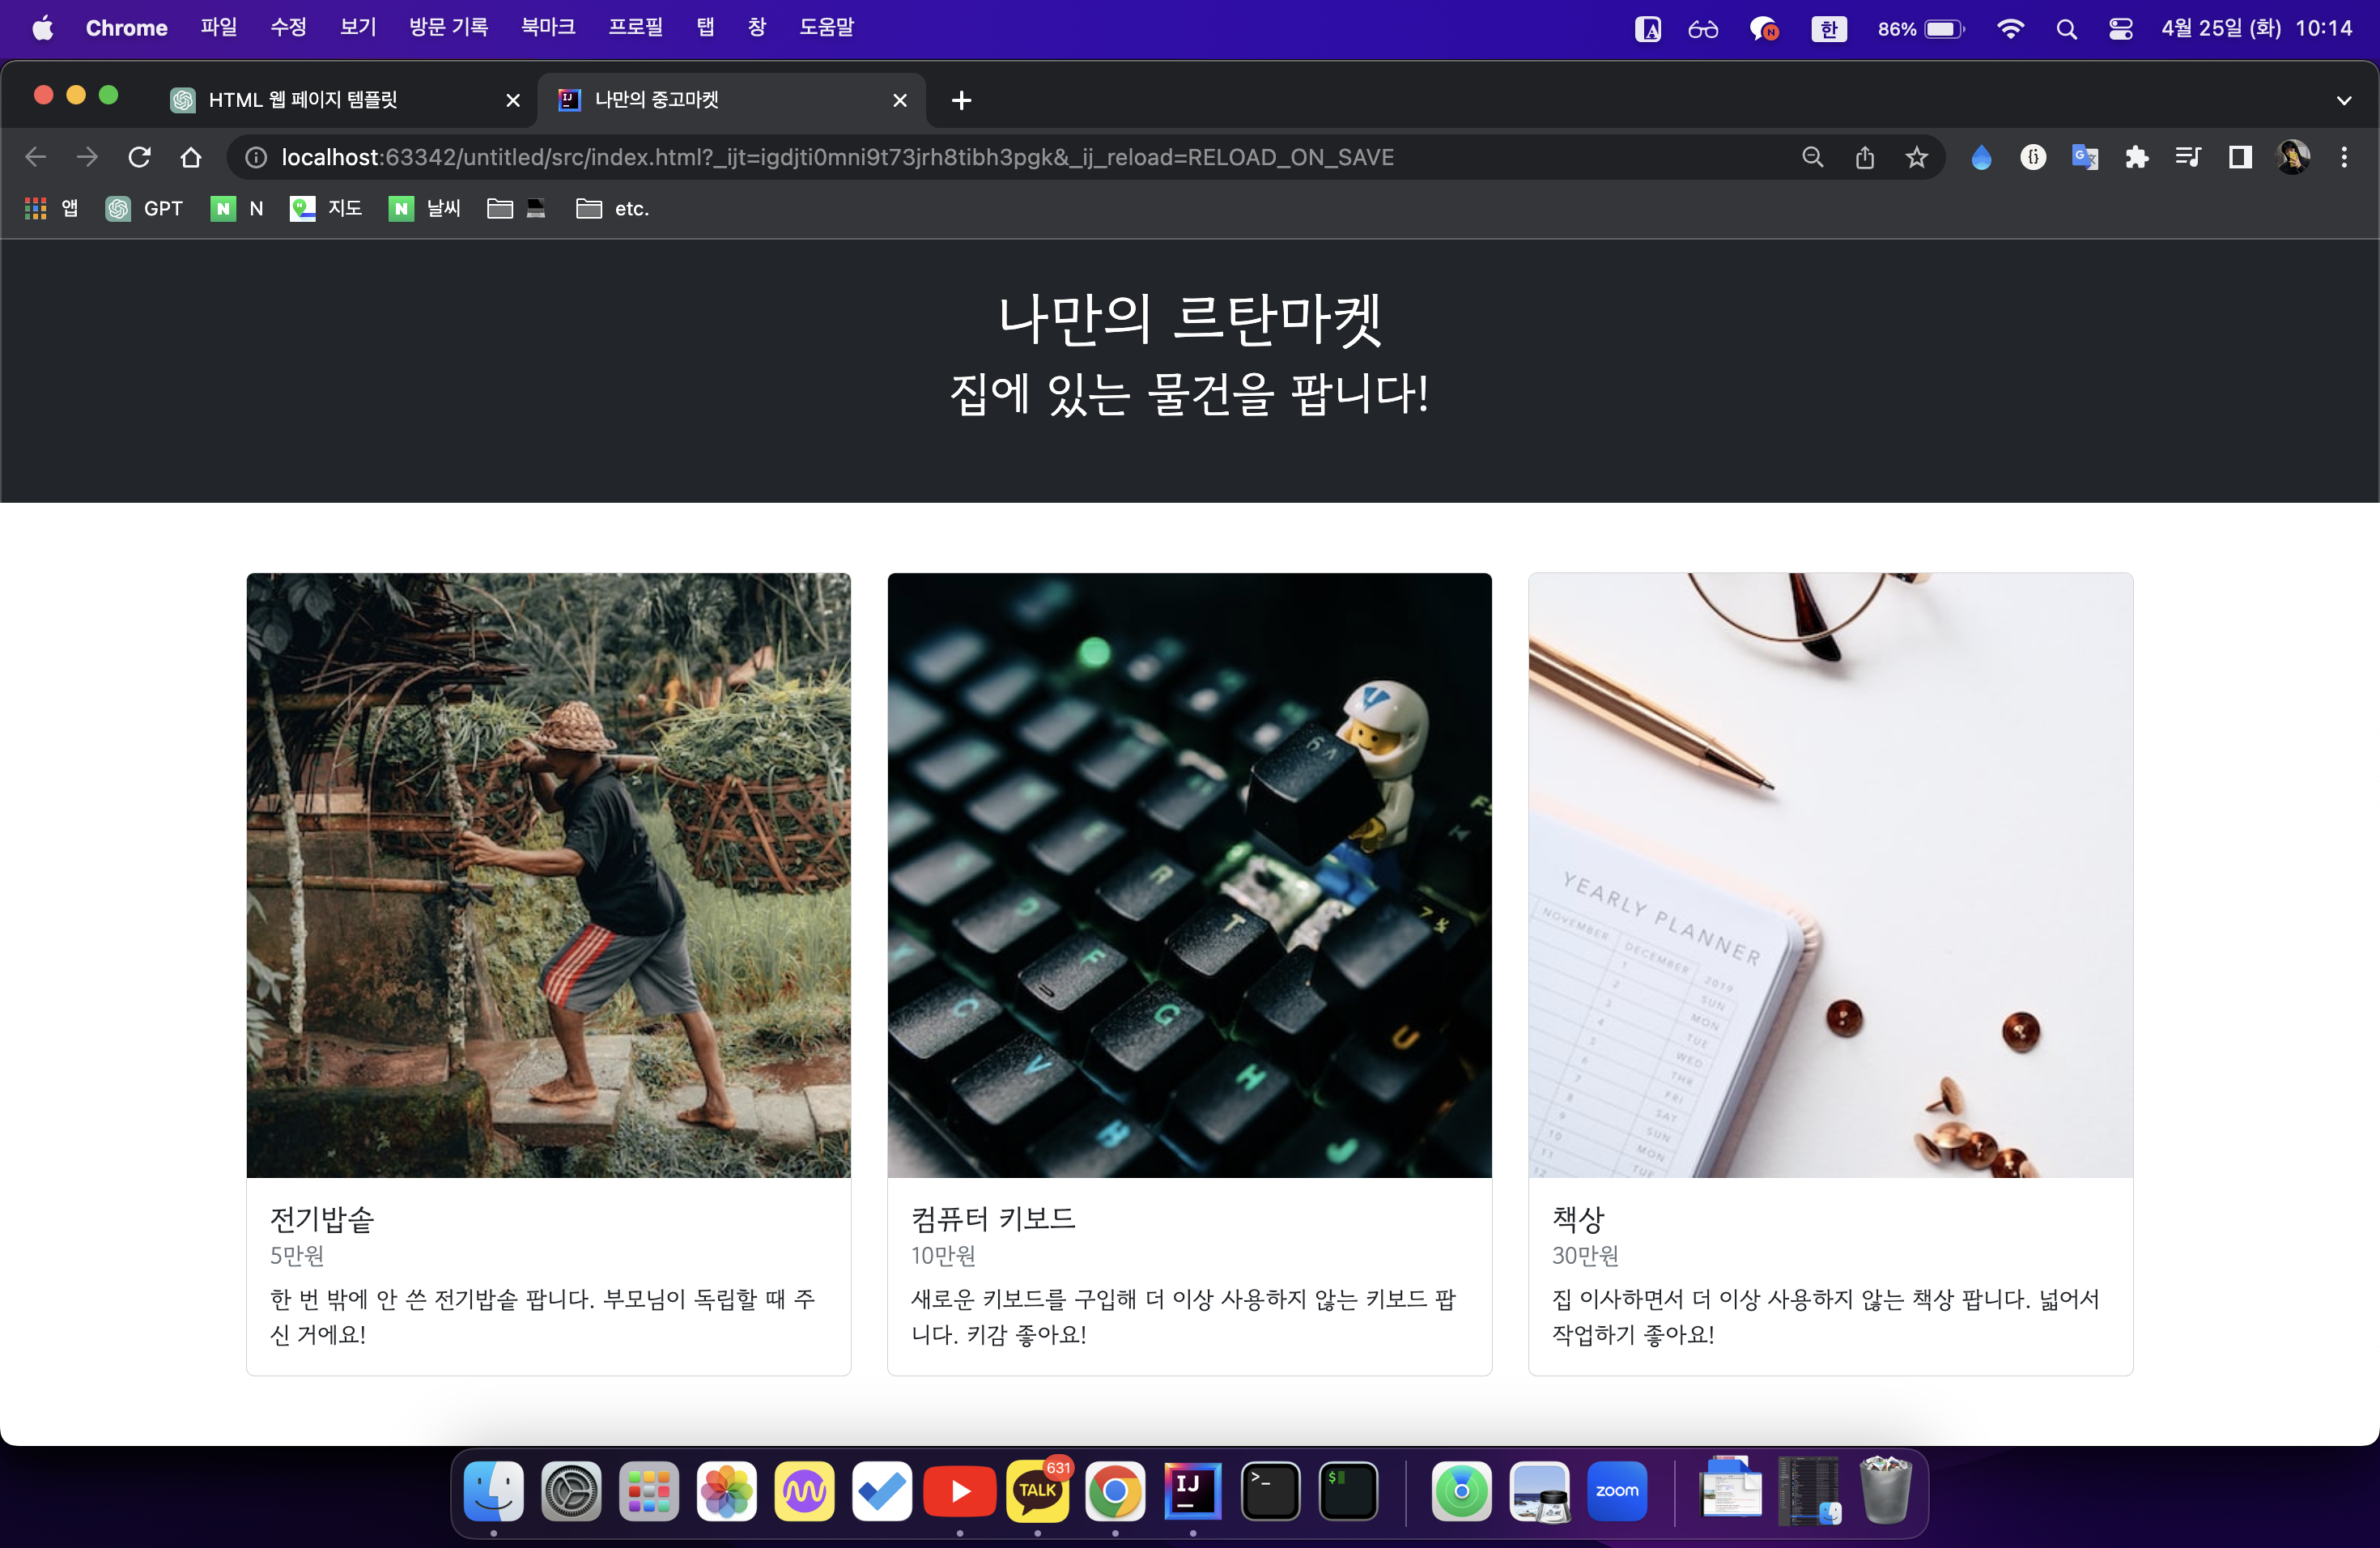This screenshot has height=1548, width=2380.
Task: Click the 전기밥솥 card title
Action: [321, 1219]
